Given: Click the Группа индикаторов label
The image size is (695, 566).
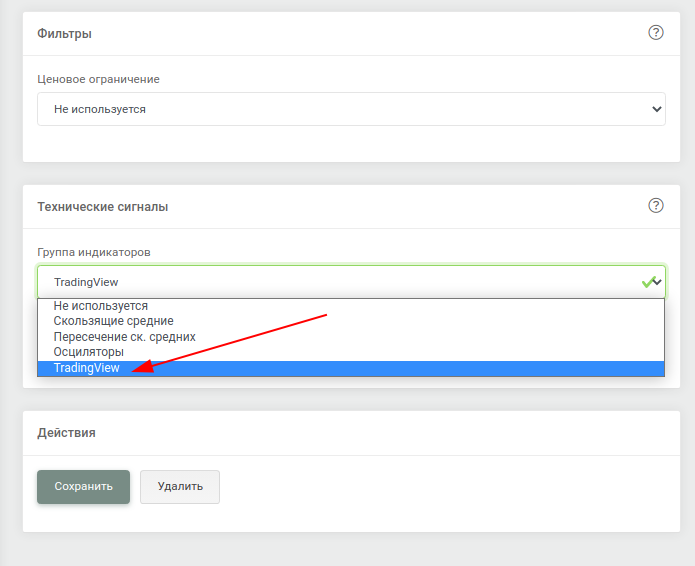Looking at the screenshot, I should tap(94, 252).
